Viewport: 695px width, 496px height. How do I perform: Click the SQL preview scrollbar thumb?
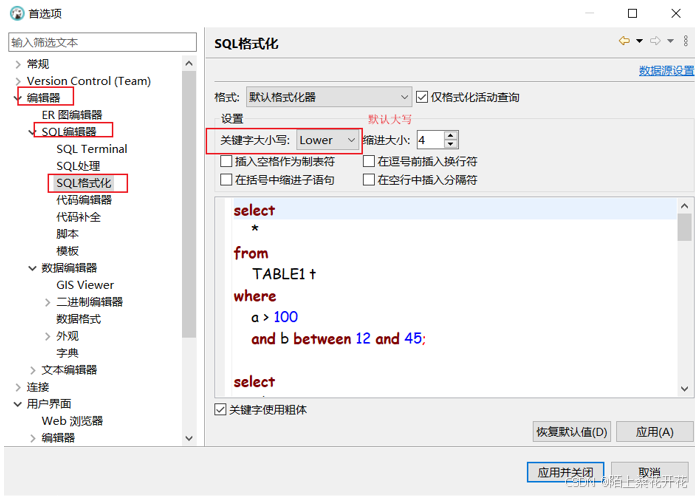point(684,227)
